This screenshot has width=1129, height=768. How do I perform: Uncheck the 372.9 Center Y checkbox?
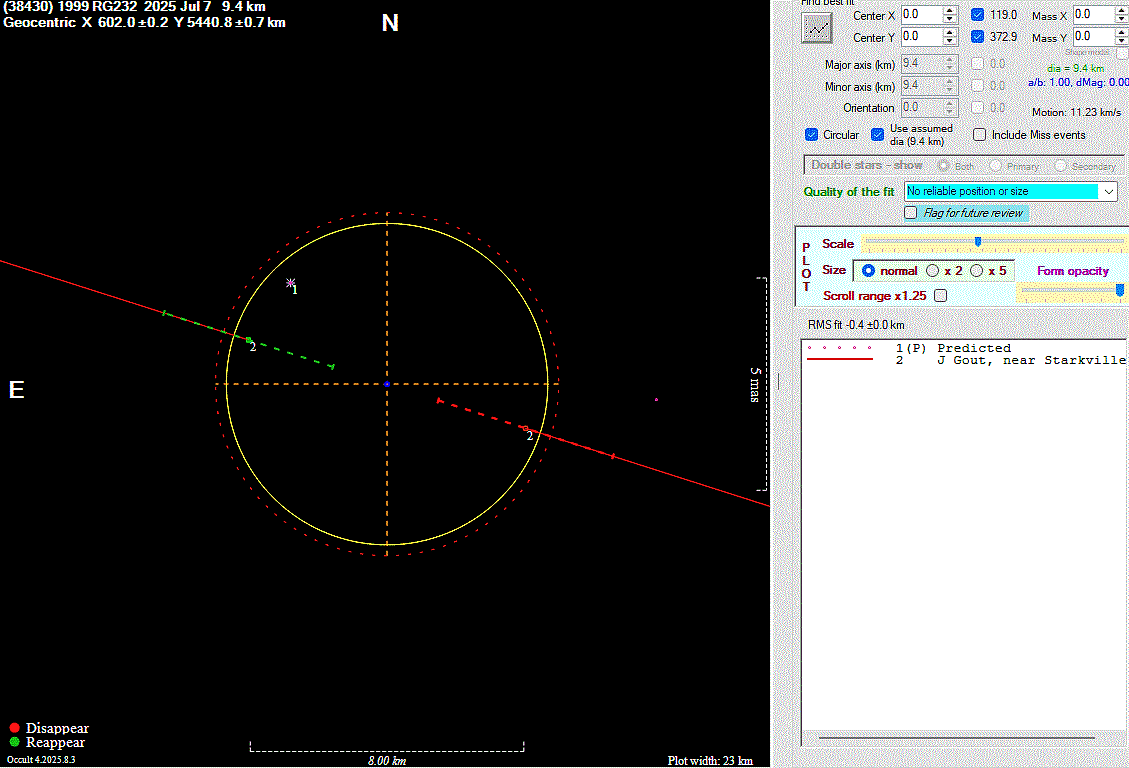click(x=977, y=37)
